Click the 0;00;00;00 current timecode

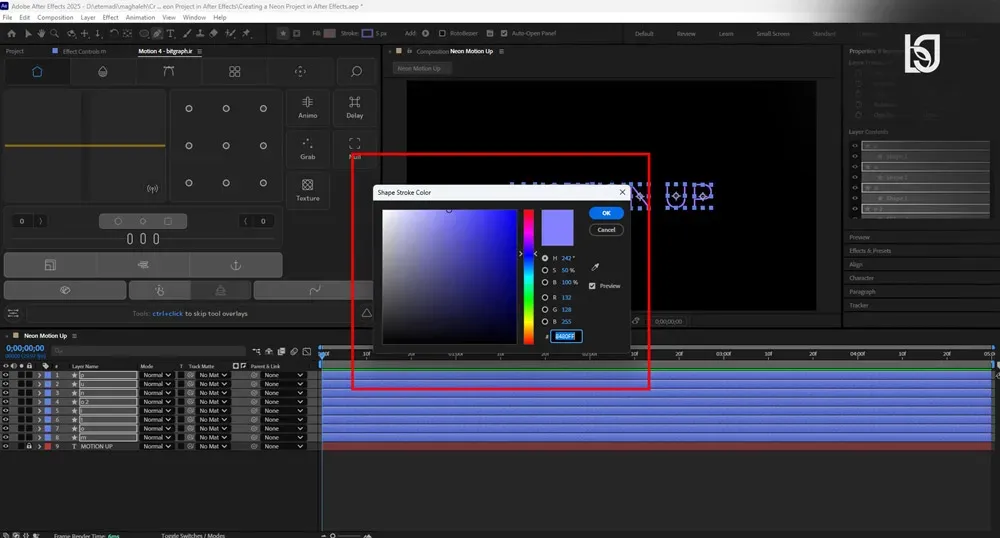point(25,348)
